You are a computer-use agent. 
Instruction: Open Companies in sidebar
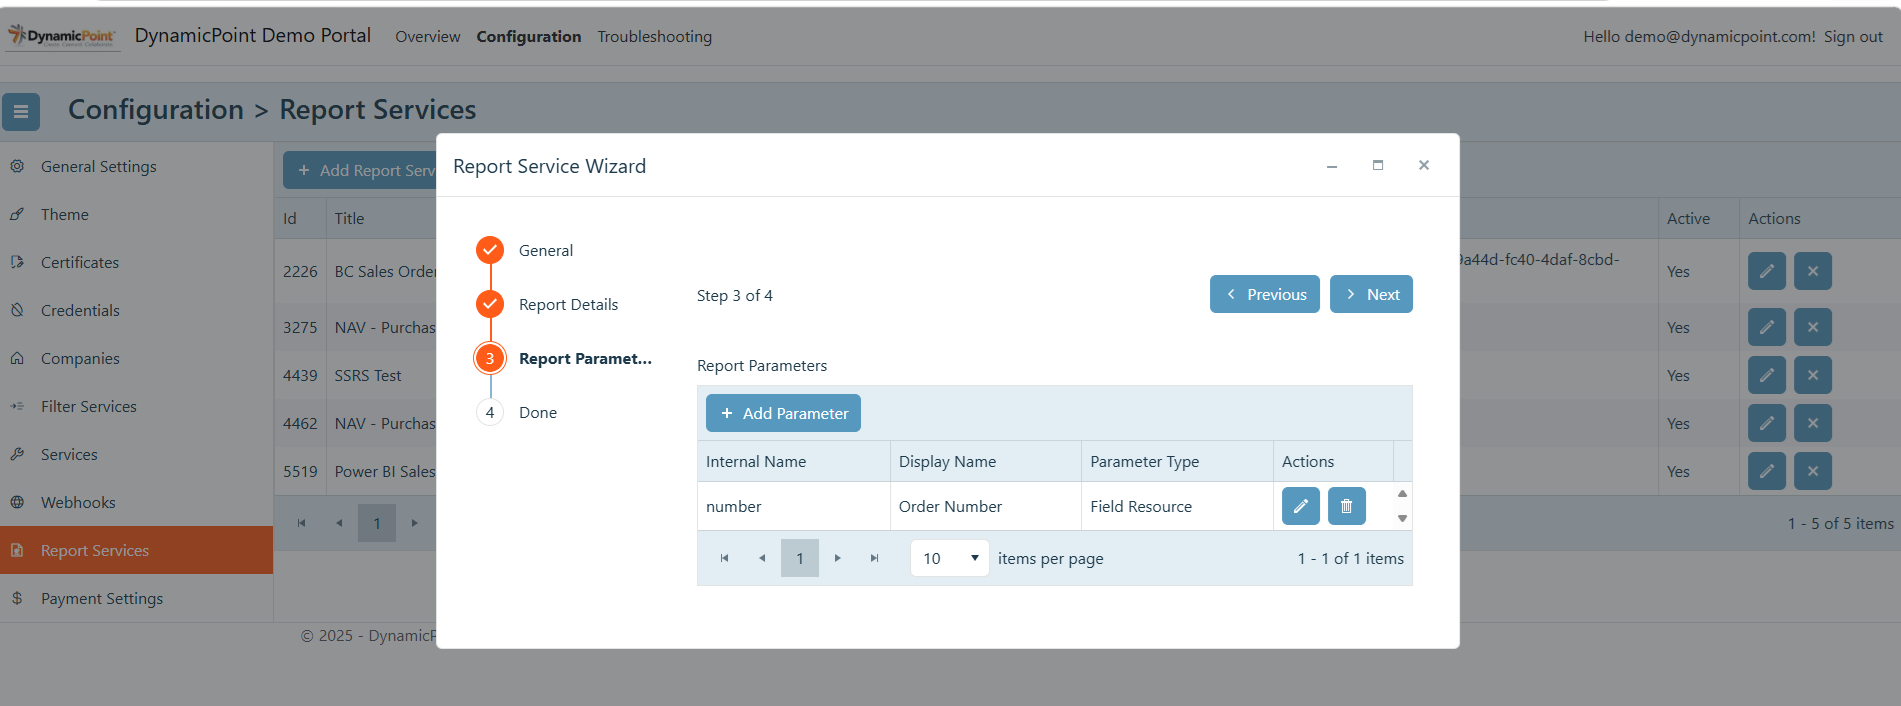click(x=136, y=358)
